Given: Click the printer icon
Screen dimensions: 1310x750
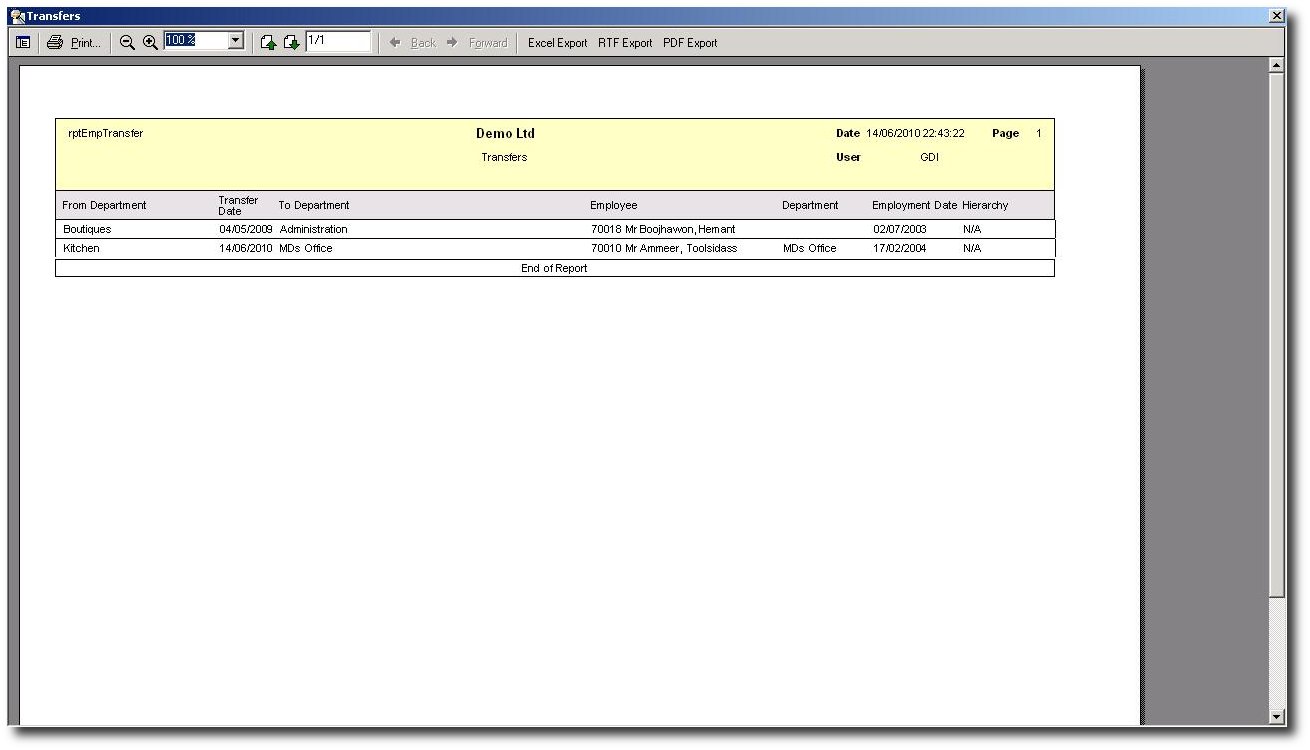Looking at the screenshot, I should tap(55, 42).
